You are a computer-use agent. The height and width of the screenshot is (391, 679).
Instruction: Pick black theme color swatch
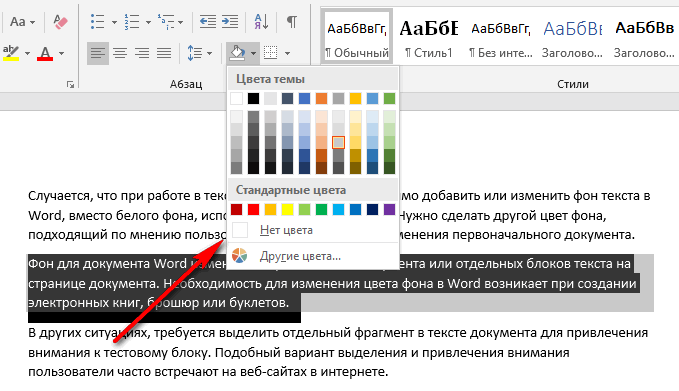point(253,99)
